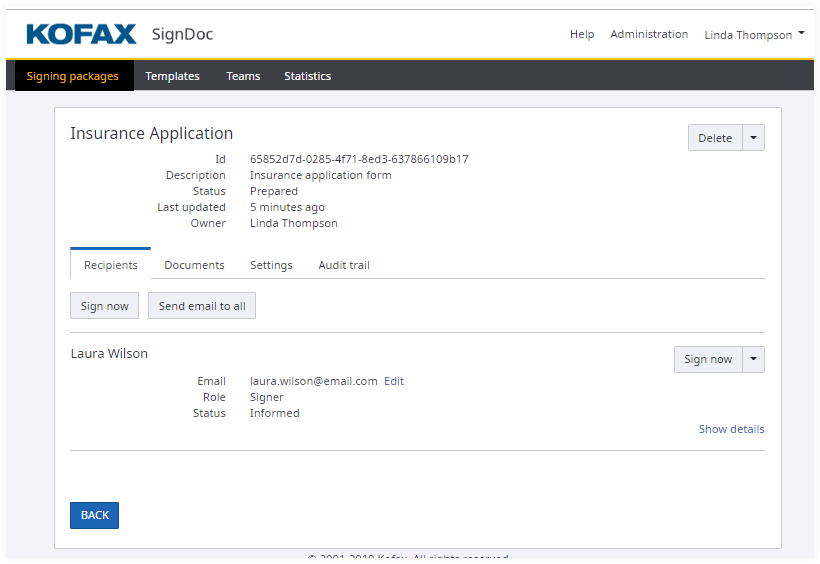Viewport: 820px width, 564px height.
Task: Select Signing packages in the navigation bar
Action: [x=73, y=76]
